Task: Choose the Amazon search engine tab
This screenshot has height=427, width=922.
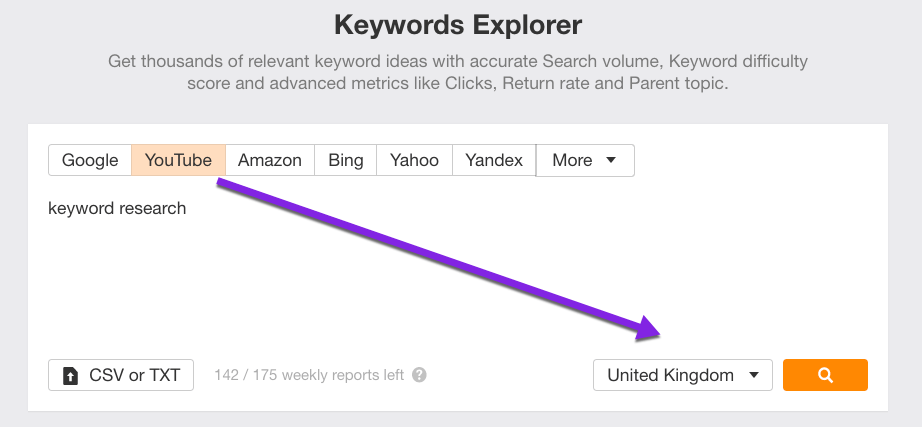Action: 270,160
